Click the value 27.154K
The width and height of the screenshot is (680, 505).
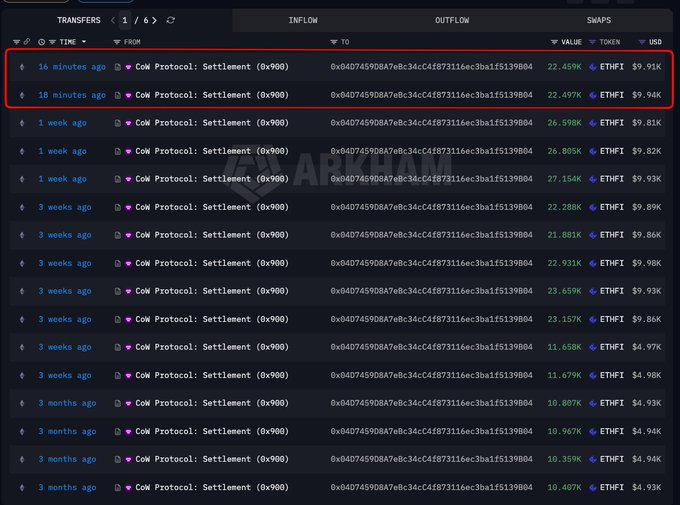point(564,179)
